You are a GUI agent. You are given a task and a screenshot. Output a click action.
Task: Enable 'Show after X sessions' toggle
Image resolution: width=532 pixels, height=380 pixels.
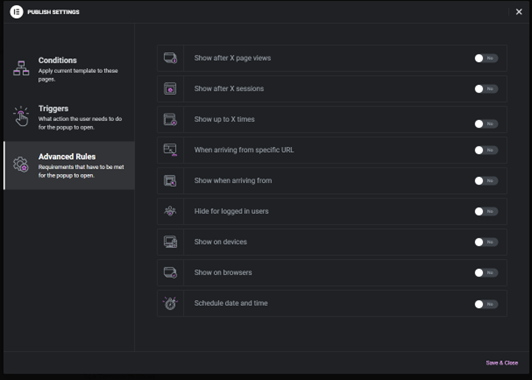(x=486, y=89)
